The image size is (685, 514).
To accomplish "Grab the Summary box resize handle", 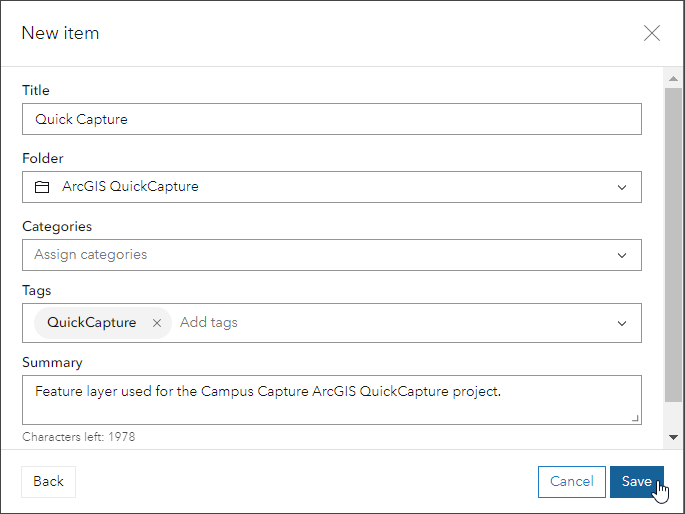I will (x=635, y=418).
